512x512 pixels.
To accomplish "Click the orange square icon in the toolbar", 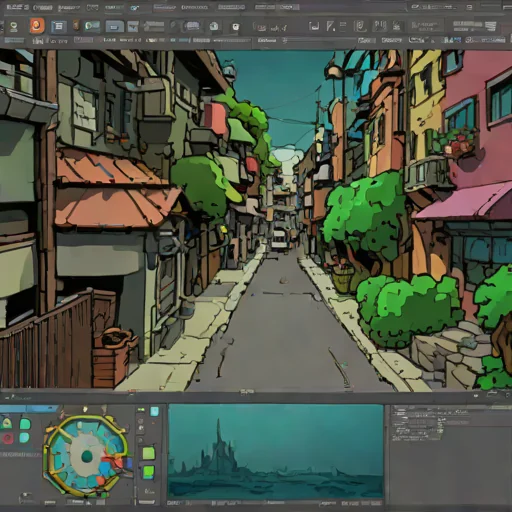I will [x=37, y=26].
